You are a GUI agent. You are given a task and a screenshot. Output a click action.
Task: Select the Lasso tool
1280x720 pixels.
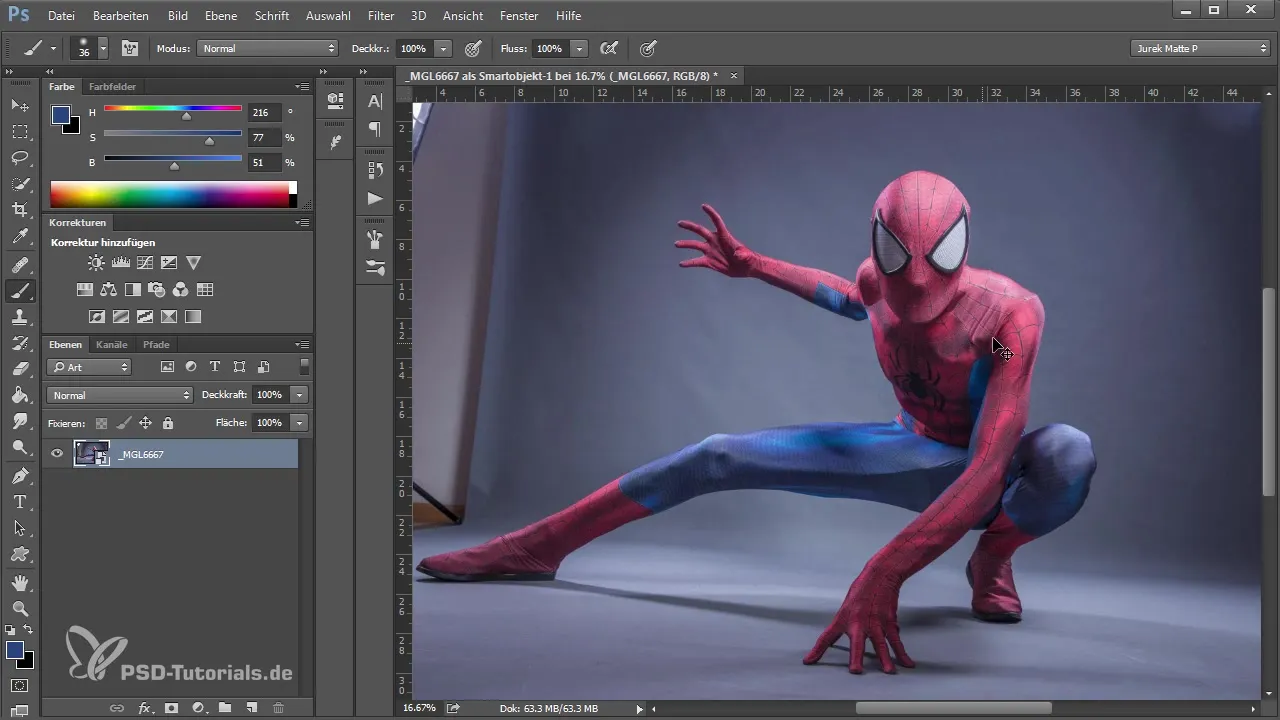(x=20, y=158)
